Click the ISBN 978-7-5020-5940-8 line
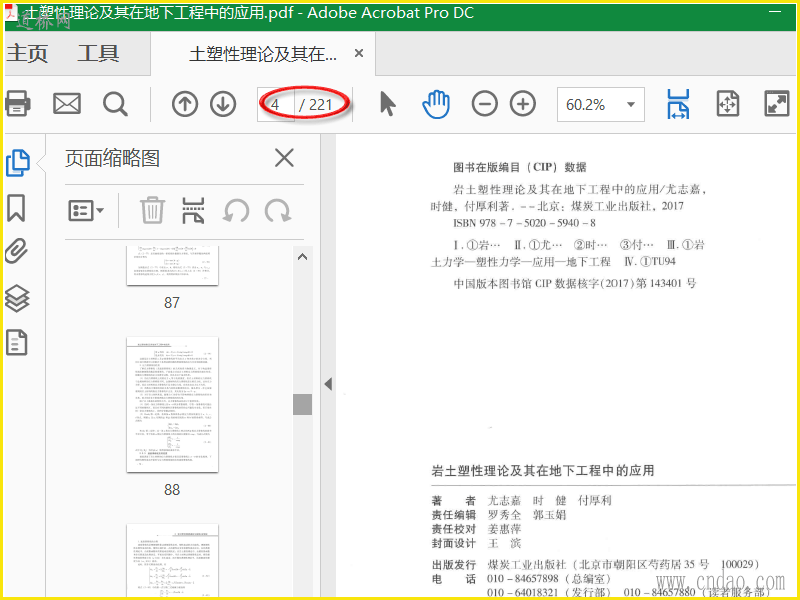The height and width of the screenshot is (600, 800). 524,223
